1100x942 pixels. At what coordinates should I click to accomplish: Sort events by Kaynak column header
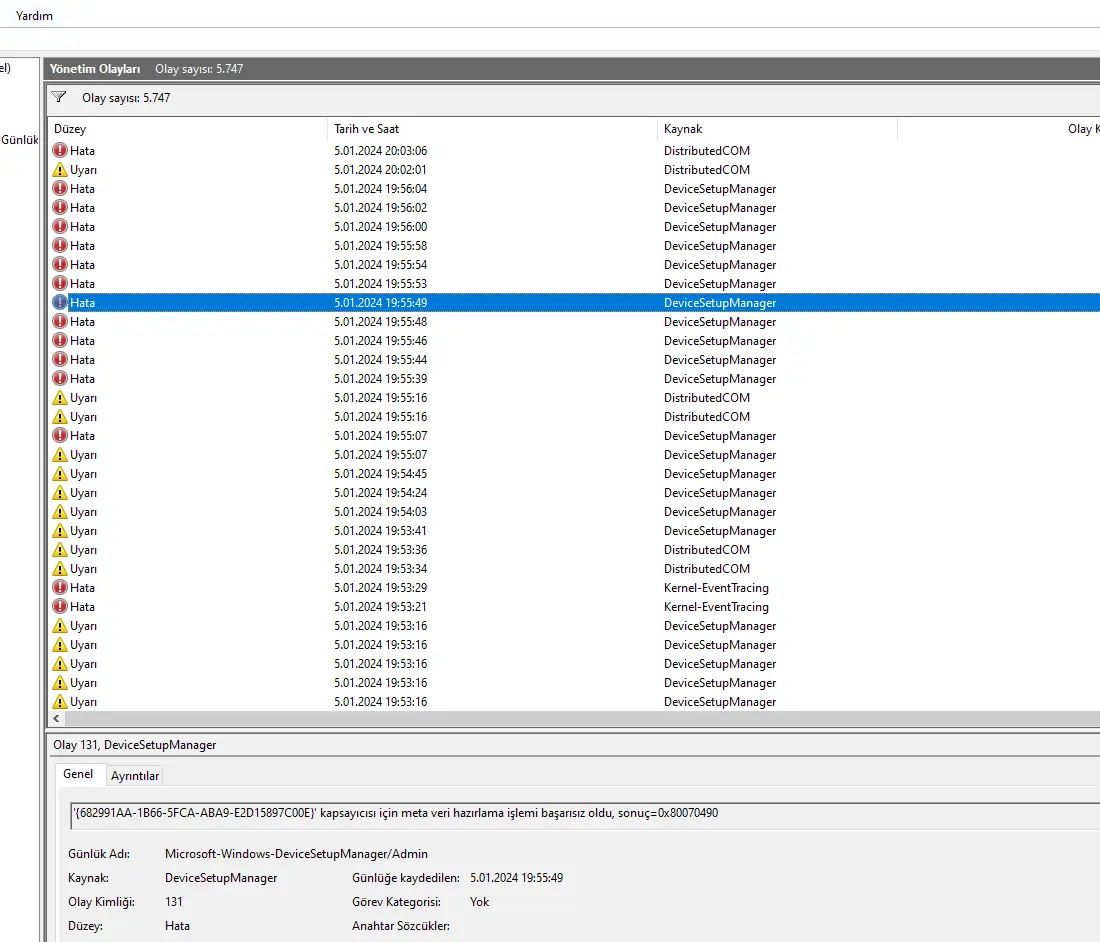pos(777,129)
